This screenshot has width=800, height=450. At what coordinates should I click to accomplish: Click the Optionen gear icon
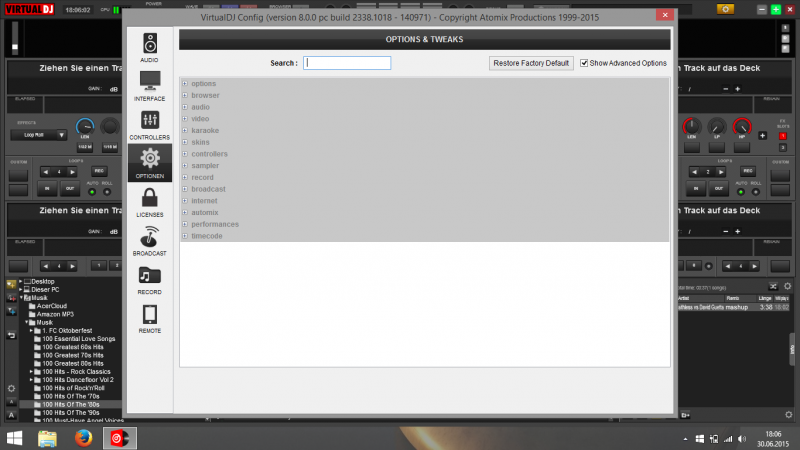pos(150,158)
